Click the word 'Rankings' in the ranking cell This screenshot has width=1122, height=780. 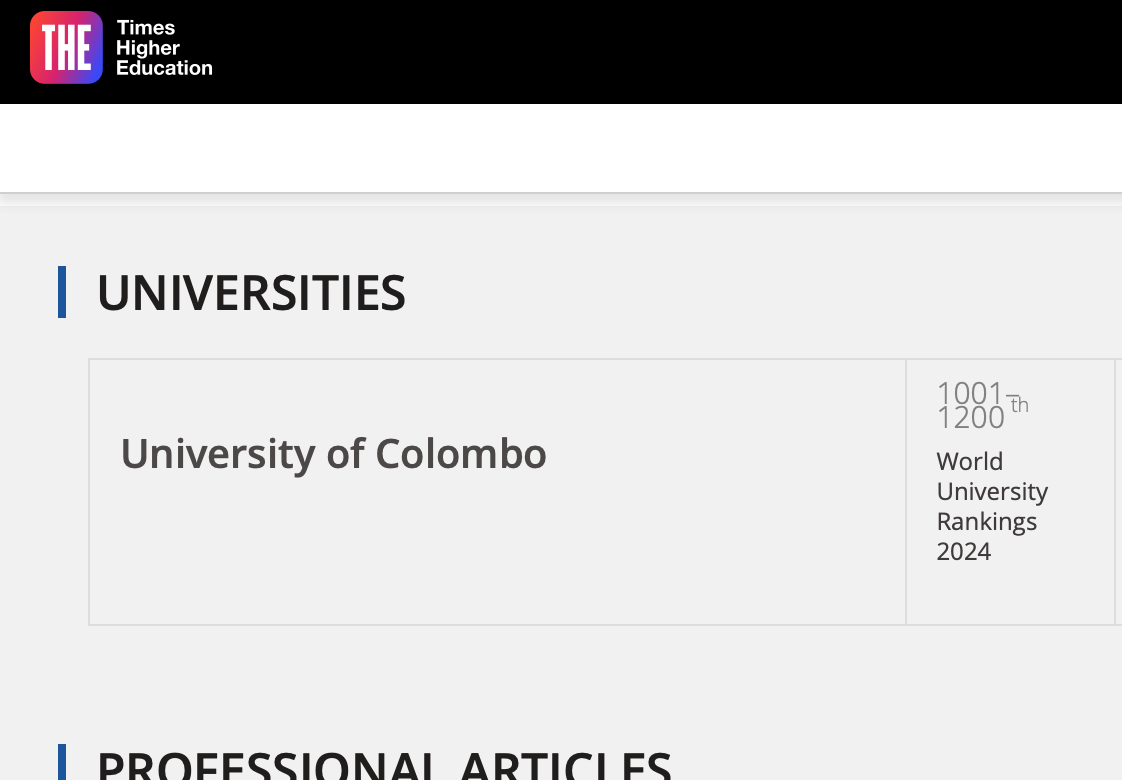(x=986, y=522)
